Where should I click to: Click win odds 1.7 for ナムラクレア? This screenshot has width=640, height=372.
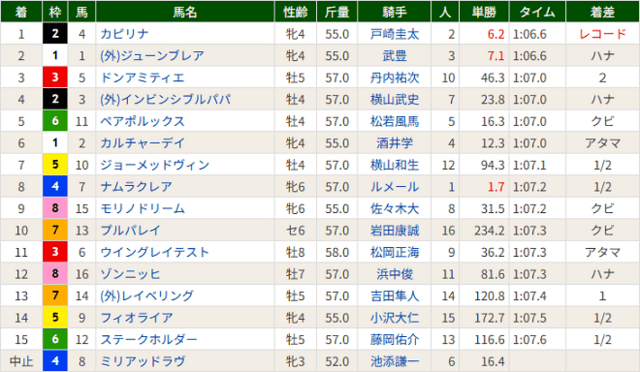pos(496,187)
